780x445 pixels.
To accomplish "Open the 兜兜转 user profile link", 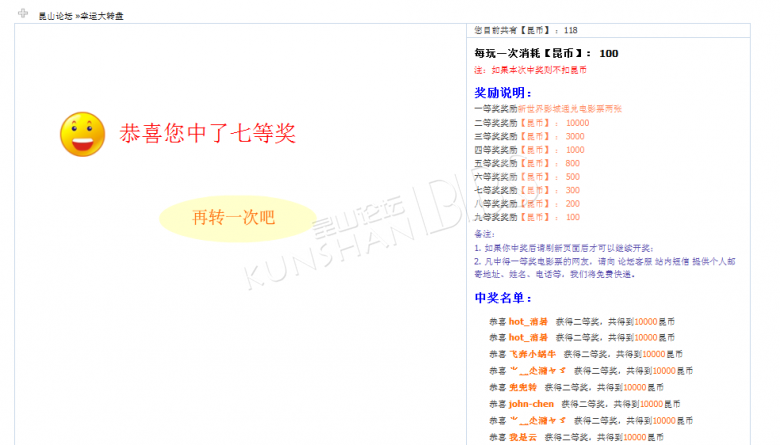I will [x=523, y=386].
